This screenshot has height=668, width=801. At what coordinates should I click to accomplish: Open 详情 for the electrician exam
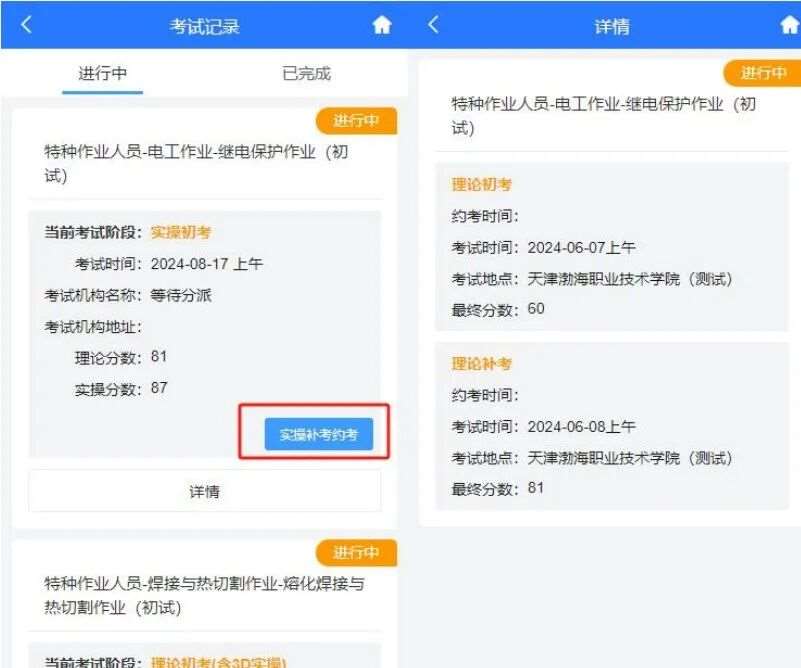click(x=204, y=490)
